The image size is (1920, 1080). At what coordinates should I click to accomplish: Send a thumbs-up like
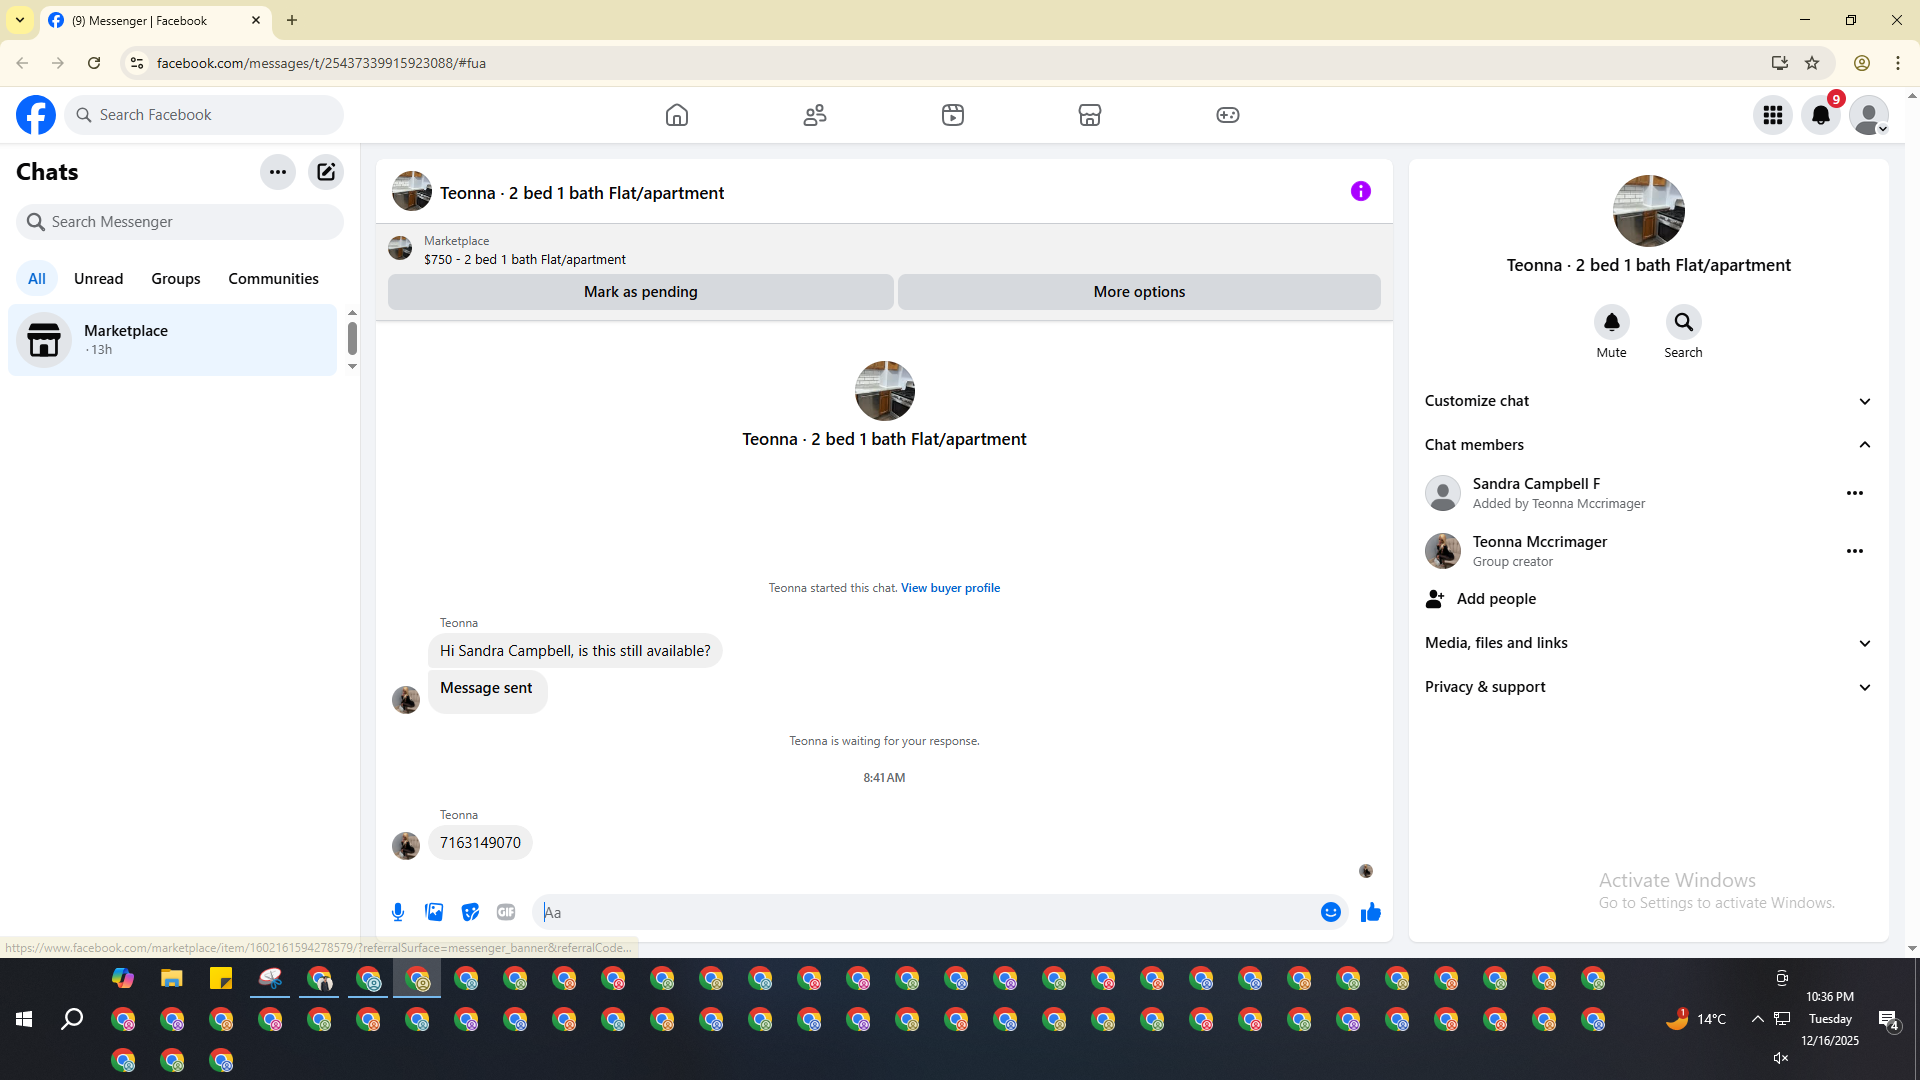[x=1371, y=912]
